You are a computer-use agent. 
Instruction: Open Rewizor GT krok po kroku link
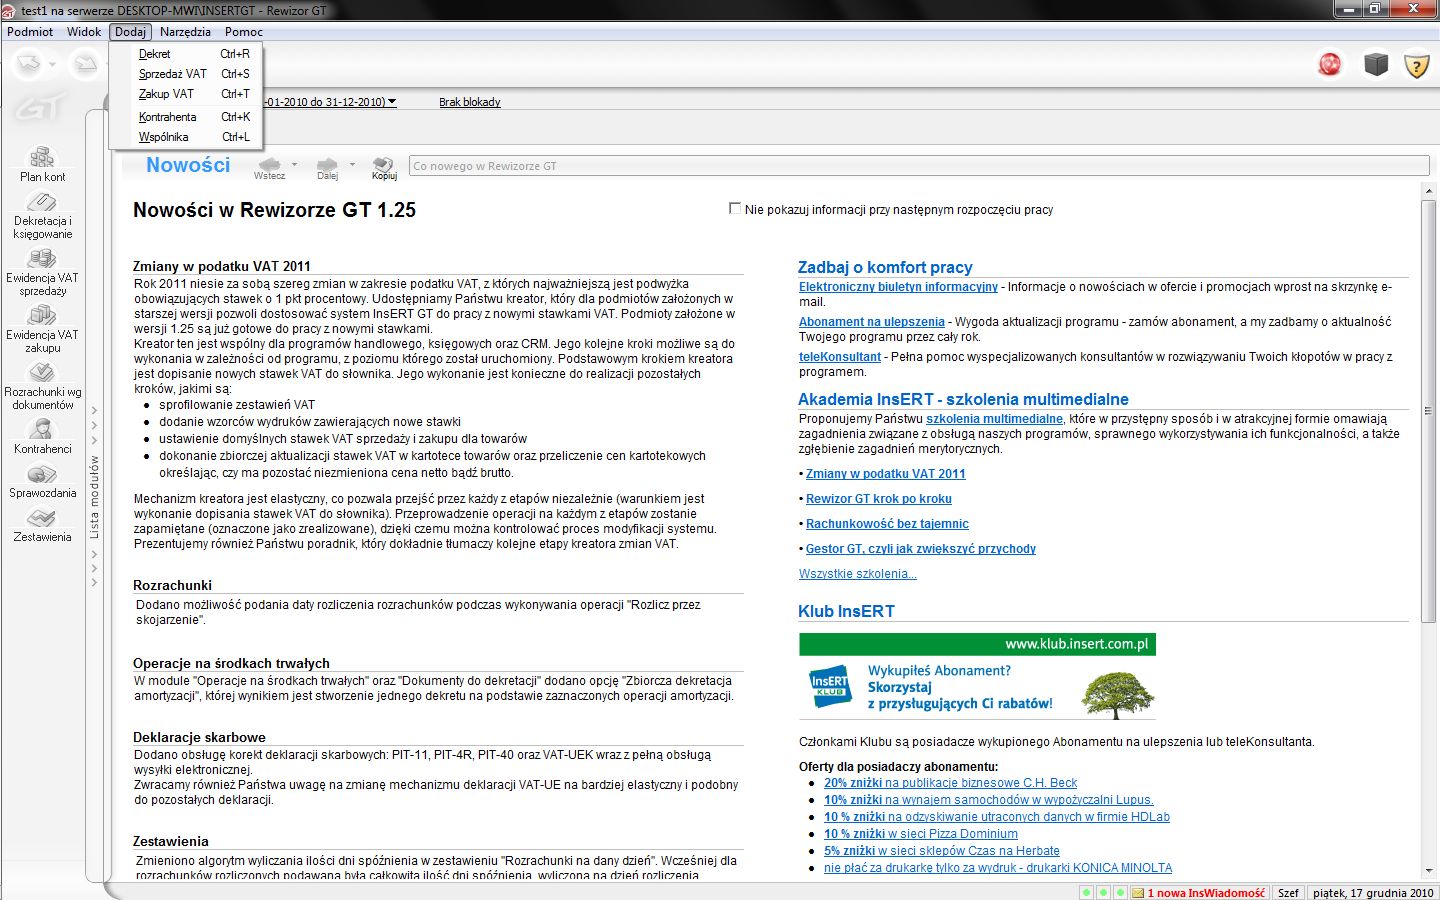[879, 499]
